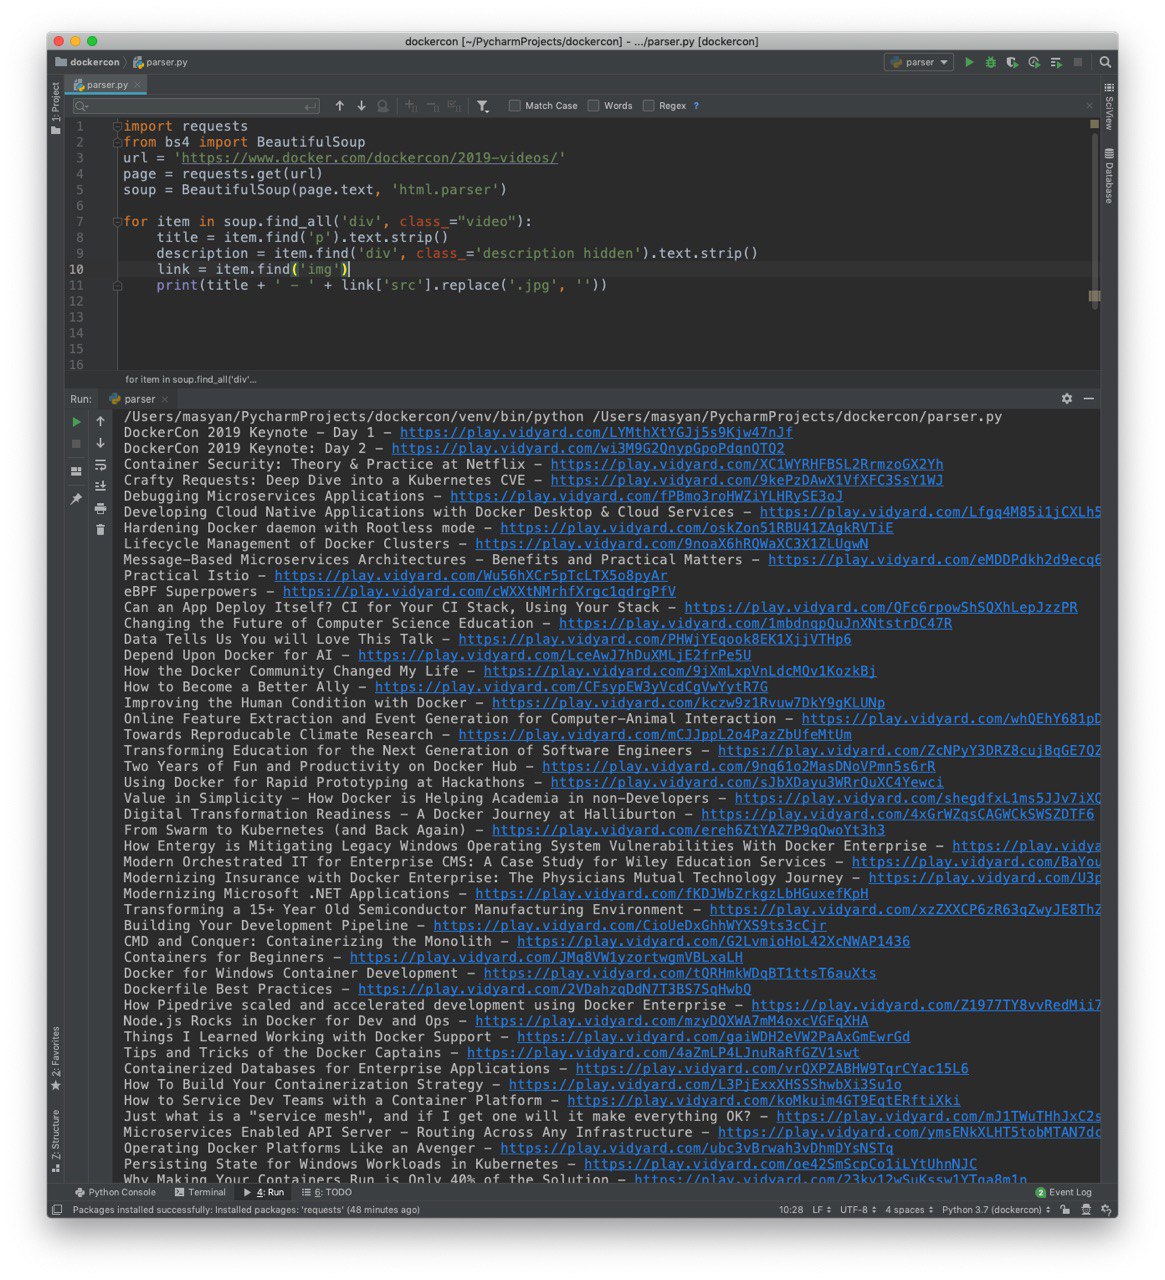Click editor vertical scrollbar marker

pyautogui.click(x=1094, y=295)
